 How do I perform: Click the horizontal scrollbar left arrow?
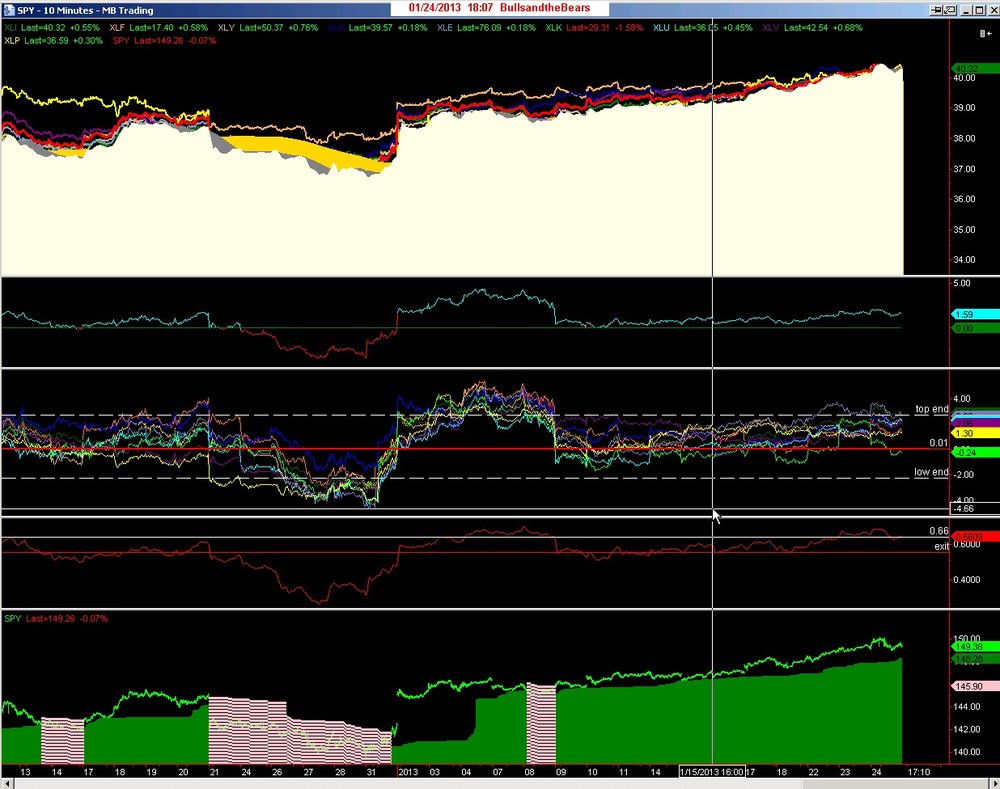point(6,783)
